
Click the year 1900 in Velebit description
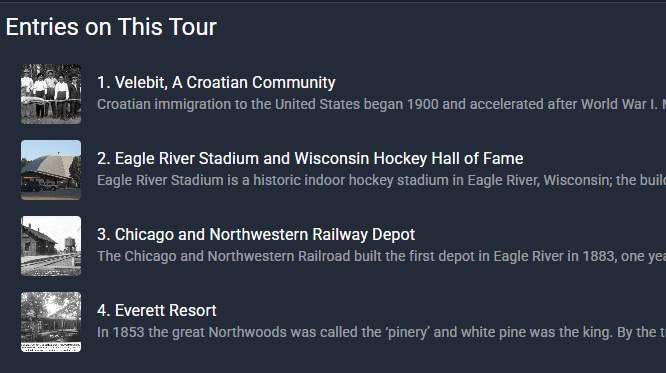[x=423, y=104]
